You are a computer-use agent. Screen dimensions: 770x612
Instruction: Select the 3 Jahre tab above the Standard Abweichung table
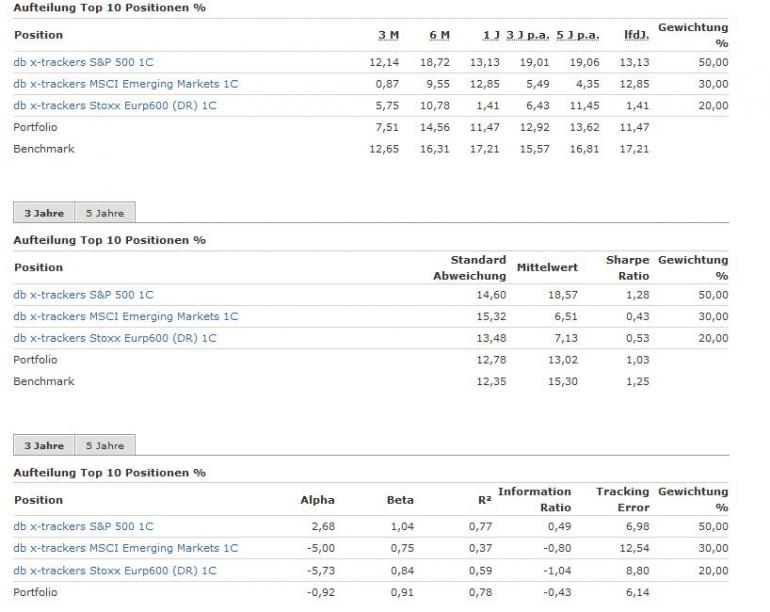pos(43,213)
